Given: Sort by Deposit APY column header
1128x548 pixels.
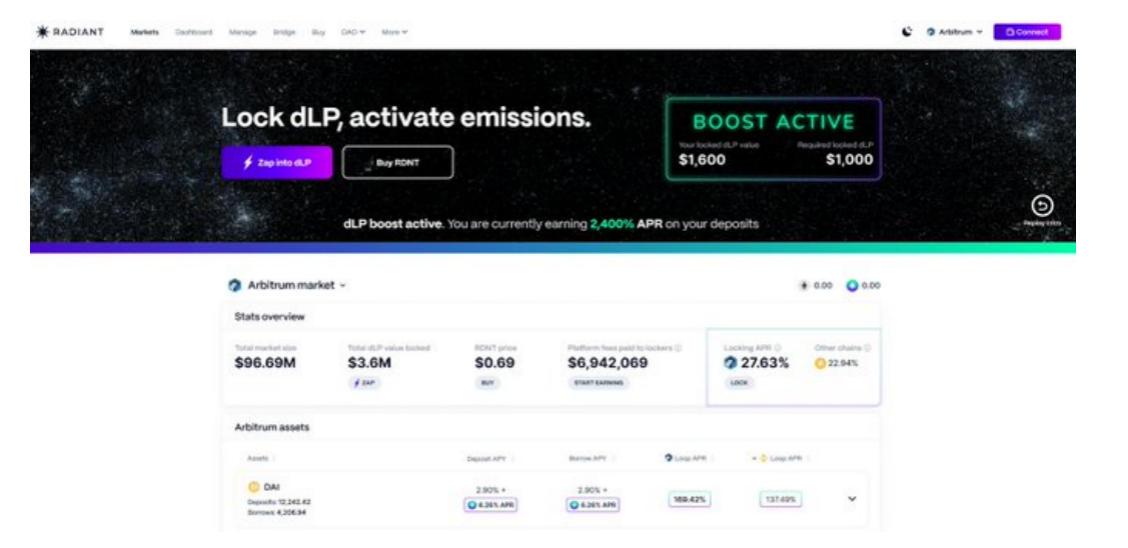Looking at the screenshot, I should point(489,457).
